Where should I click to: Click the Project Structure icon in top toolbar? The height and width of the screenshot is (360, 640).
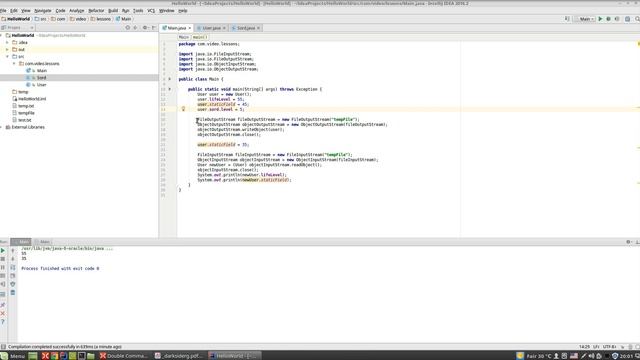pos(627,19)
